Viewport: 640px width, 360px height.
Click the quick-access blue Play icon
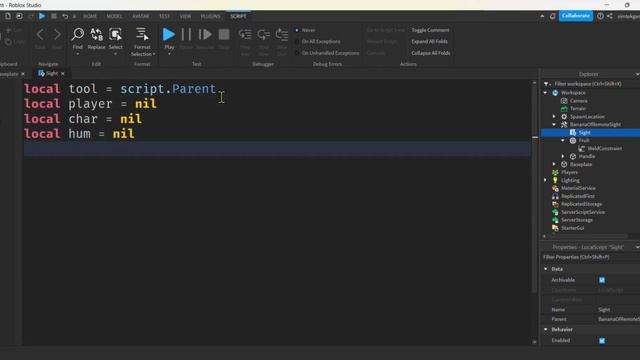[x=42, y=16]
